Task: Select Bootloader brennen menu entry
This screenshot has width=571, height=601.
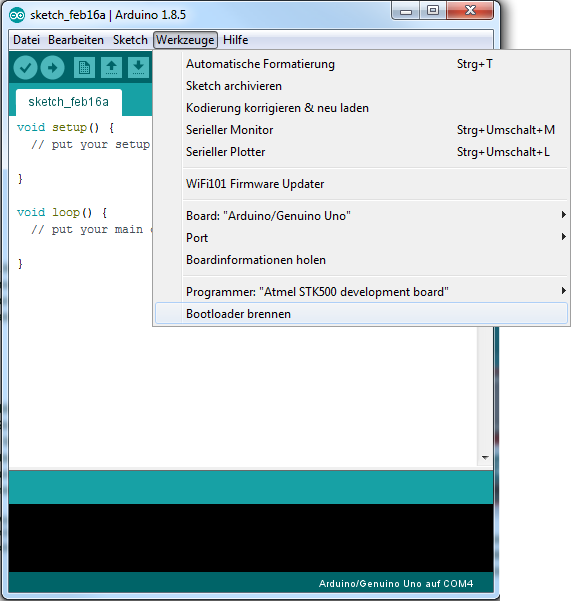Action: (x=361, y=314)
